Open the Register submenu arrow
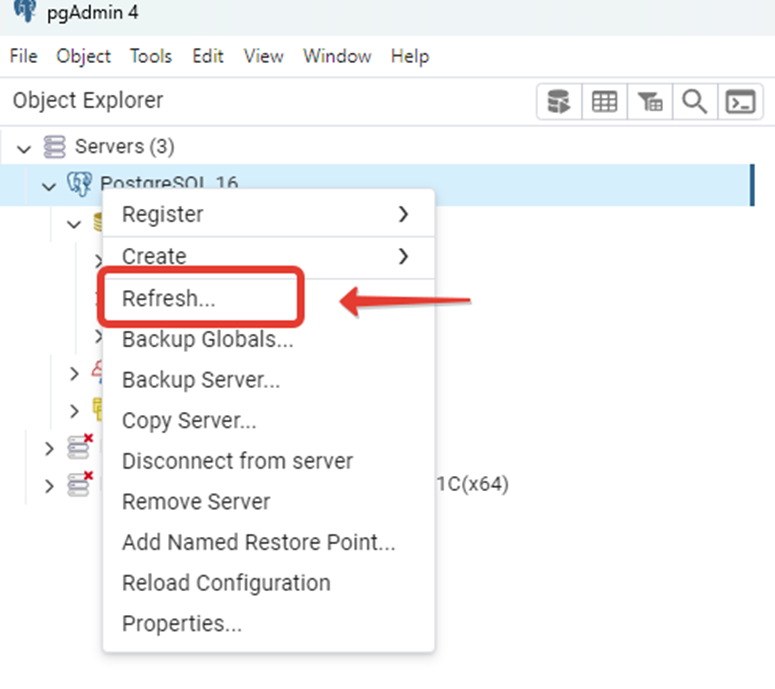Screen dimensions: 775x689 pos(403,215)
